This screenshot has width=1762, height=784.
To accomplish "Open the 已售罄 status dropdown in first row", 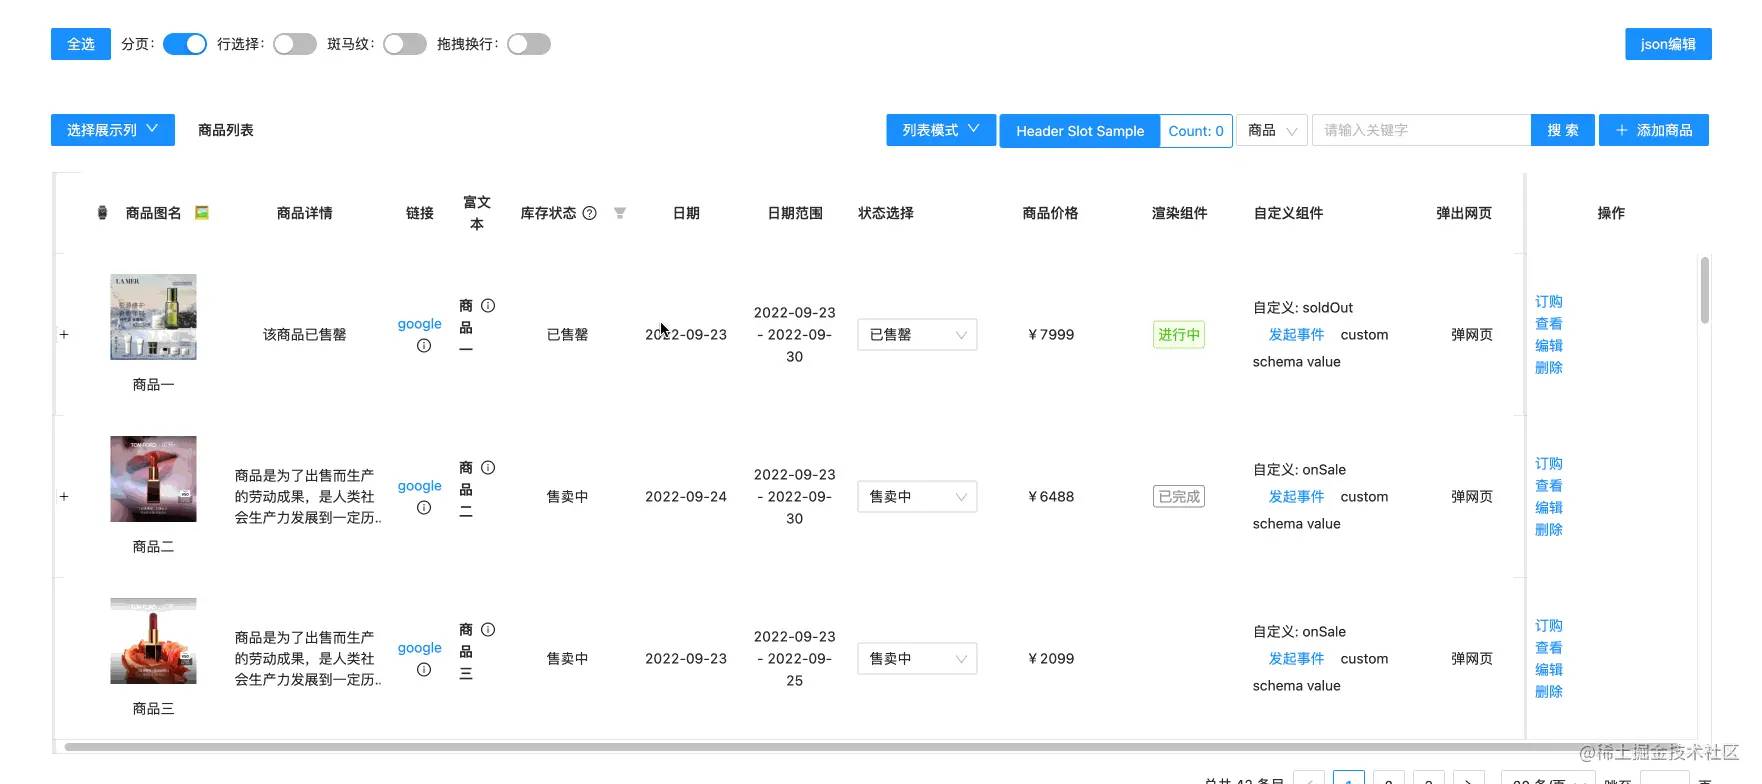I will coord(916,335).
